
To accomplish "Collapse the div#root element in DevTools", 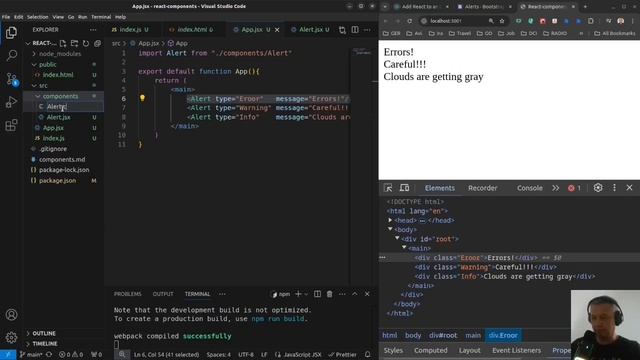I will pos(397,238).
